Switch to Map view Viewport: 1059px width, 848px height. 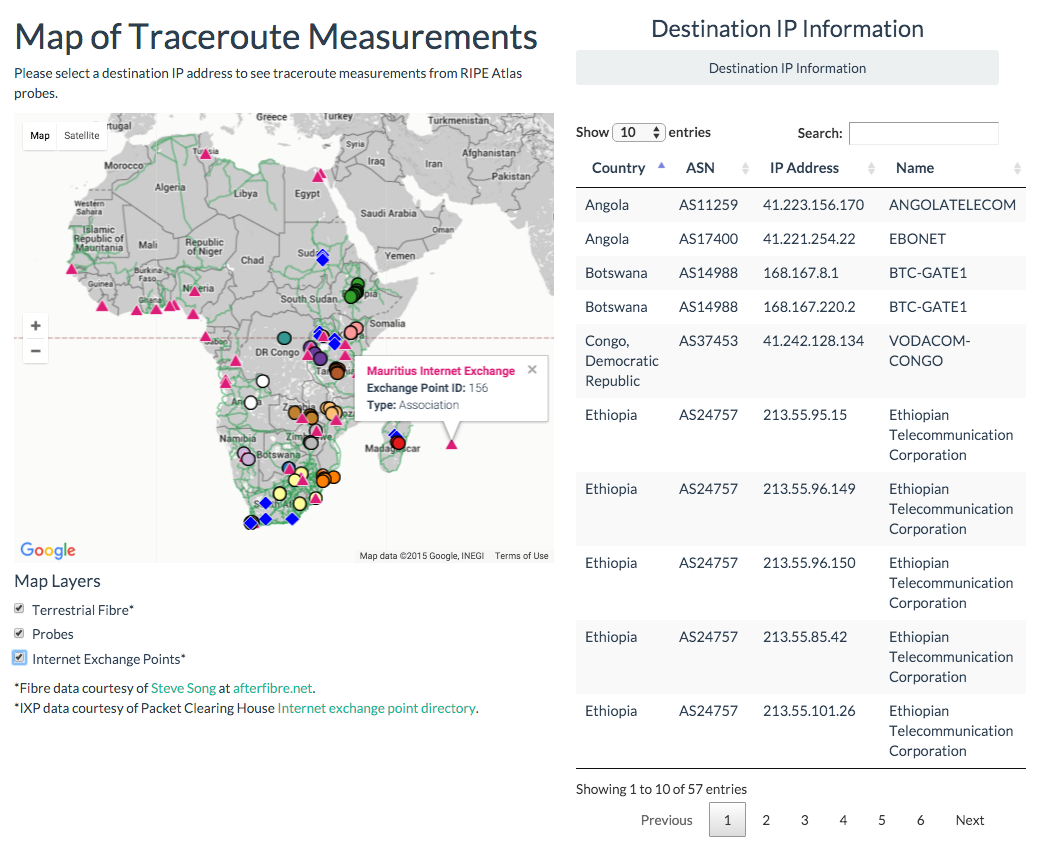point(40,136)
